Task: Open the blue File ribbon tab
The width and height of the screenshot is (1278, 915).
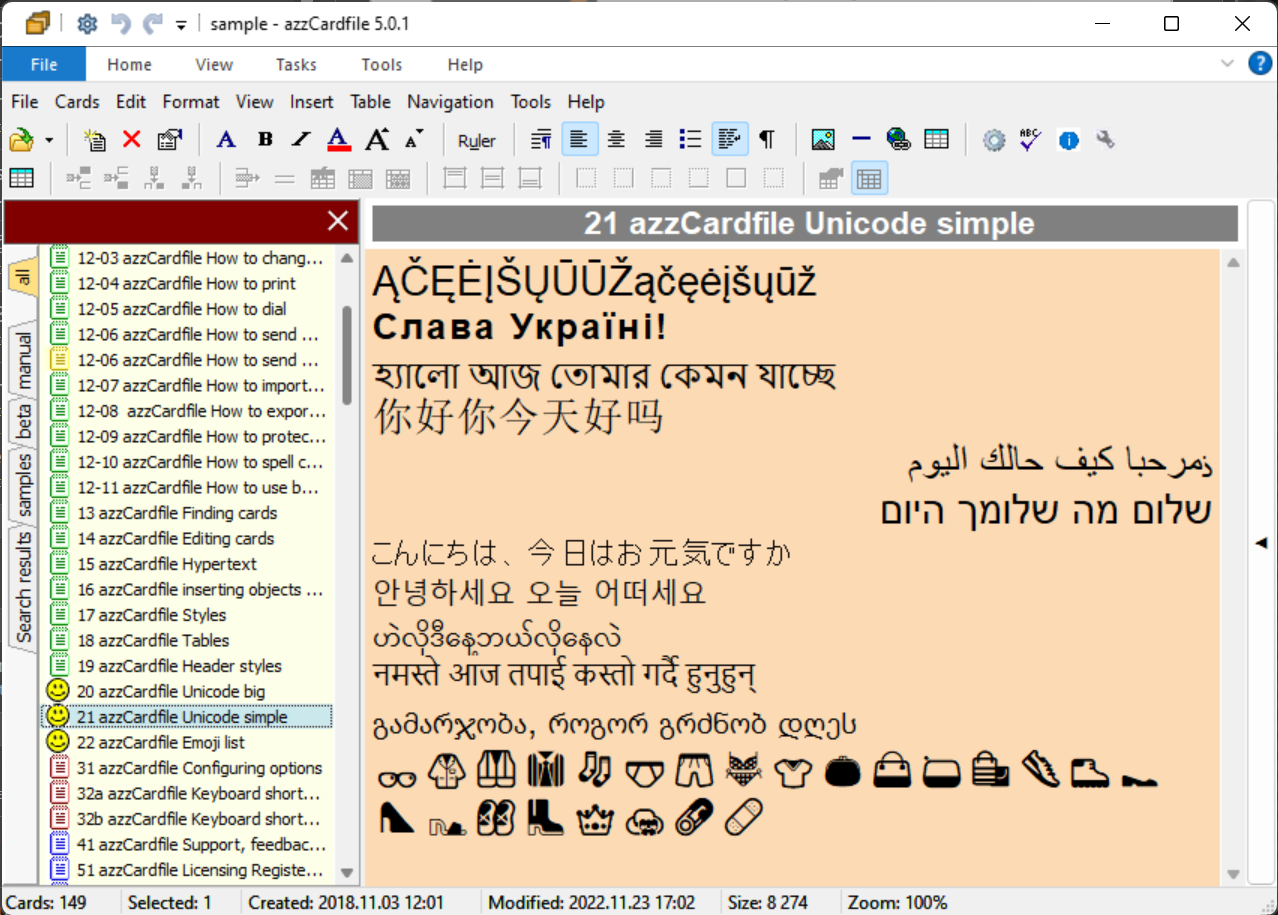Action: (x=44, y=64)
